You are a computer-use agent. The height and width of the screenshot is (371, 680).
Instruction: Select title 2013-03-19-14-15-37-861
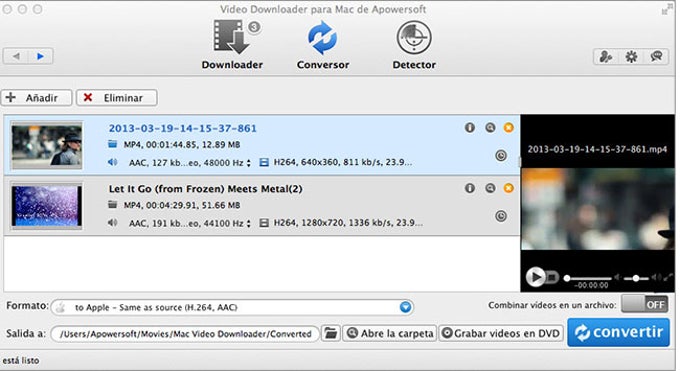tap(183, 128)
